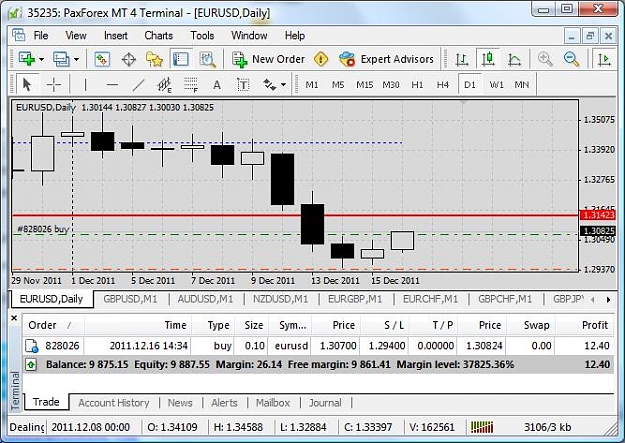Click the Profiles icon

click(61, 59)
